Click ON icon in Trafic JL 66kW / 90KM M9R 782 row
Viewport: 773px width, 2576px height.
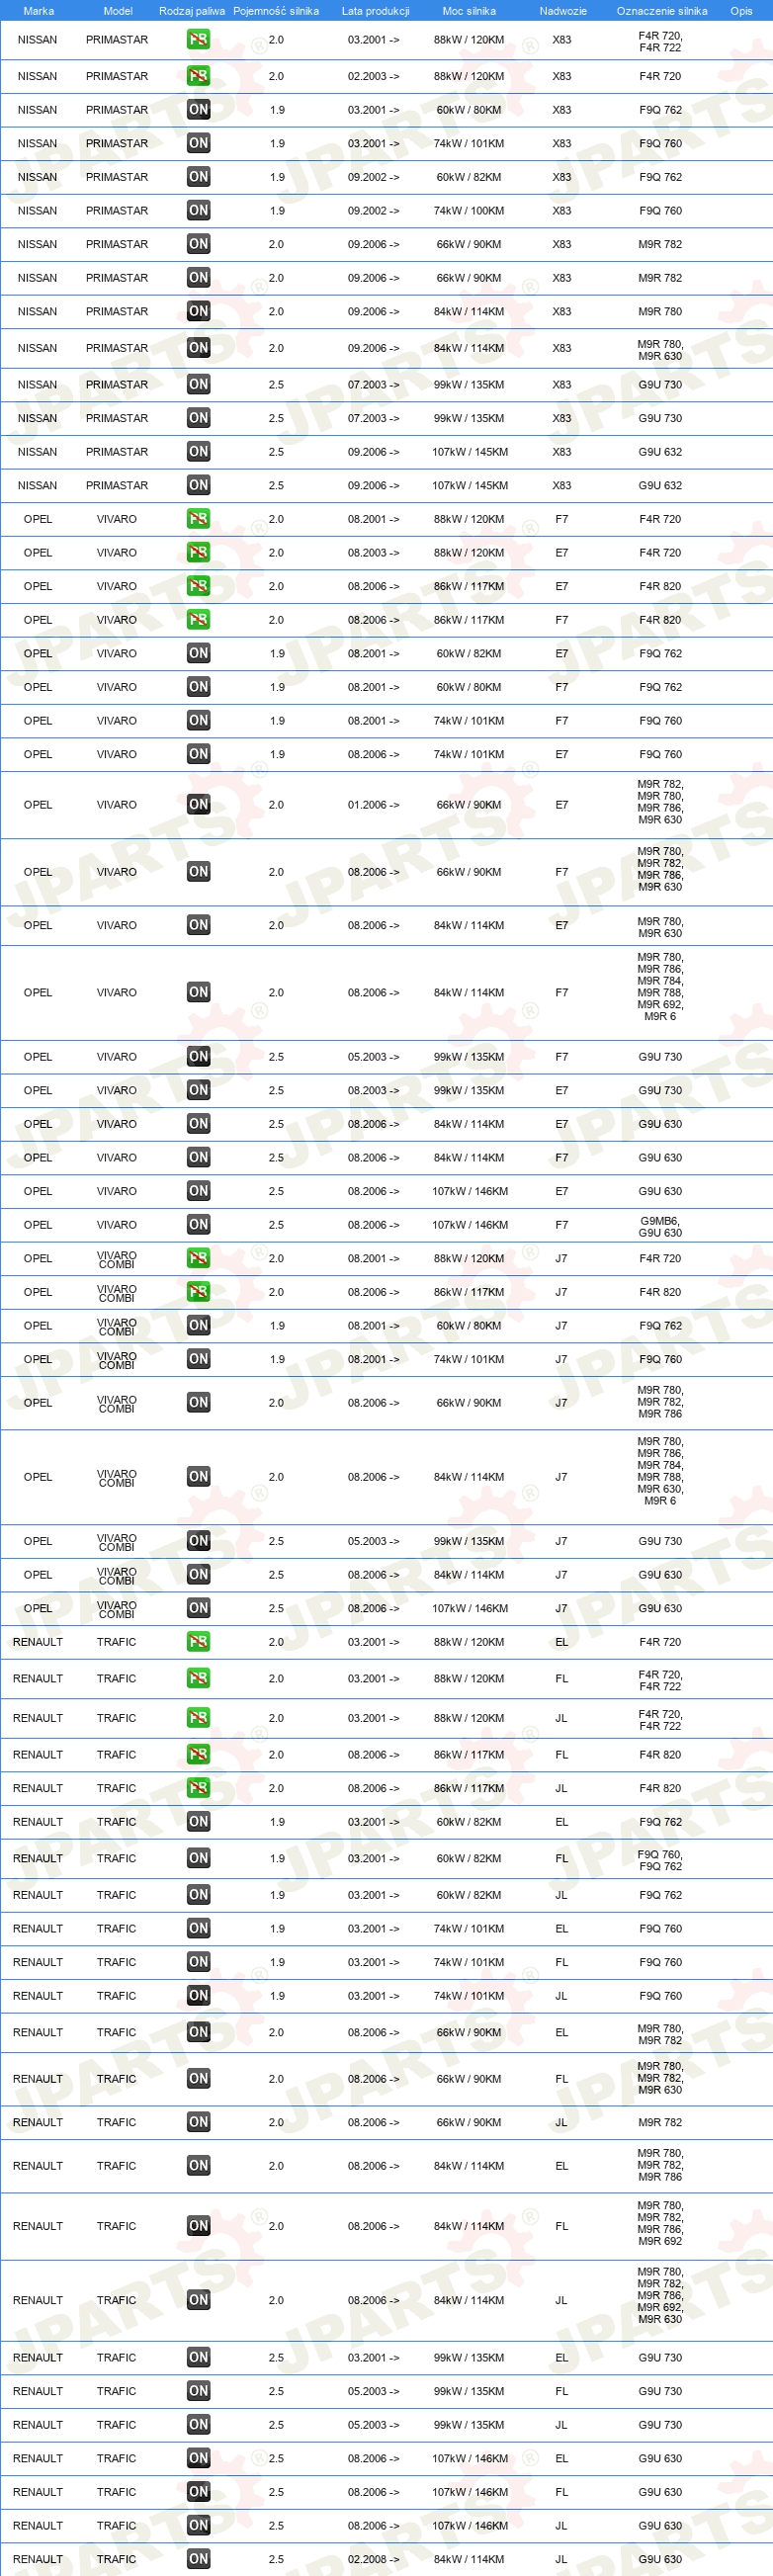(x=198, y=2122)
